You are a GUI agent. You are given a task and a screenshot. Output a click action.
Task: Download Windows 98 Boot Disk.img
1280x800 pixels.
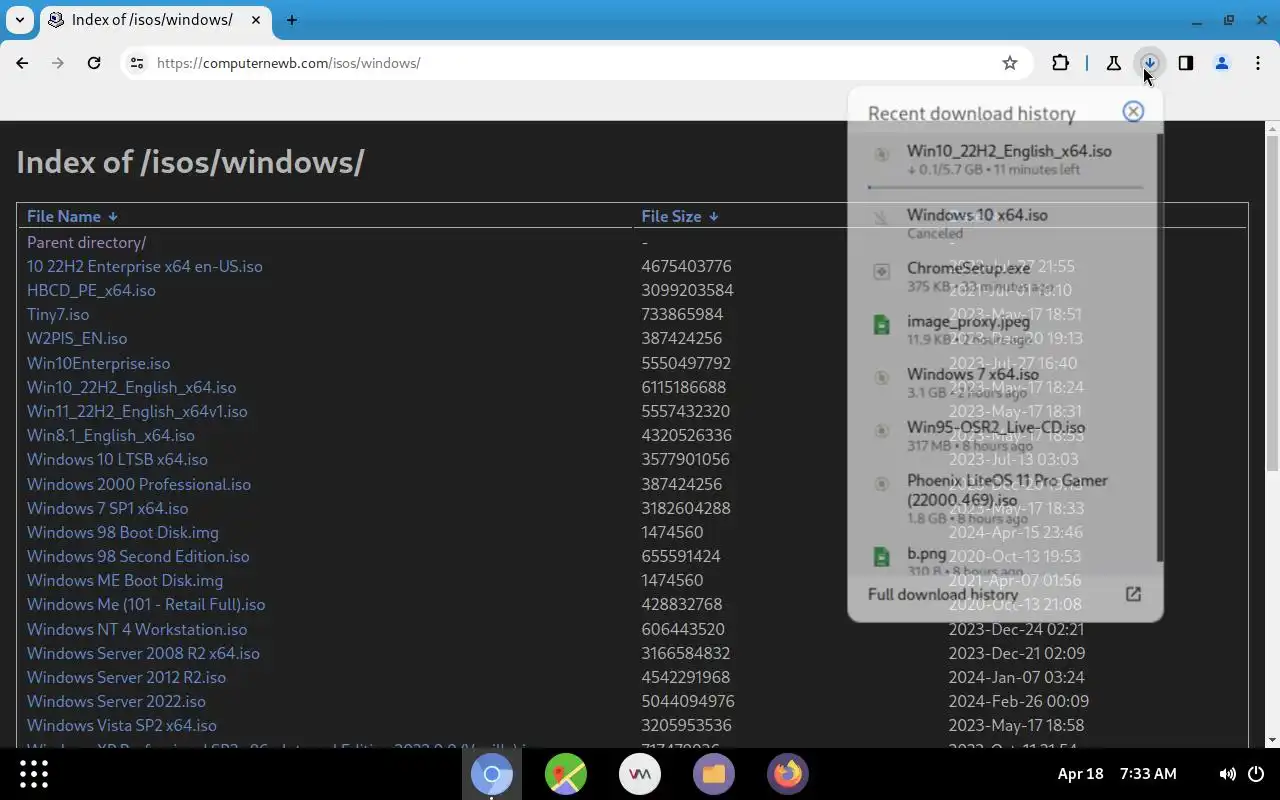tap(123, 532)
